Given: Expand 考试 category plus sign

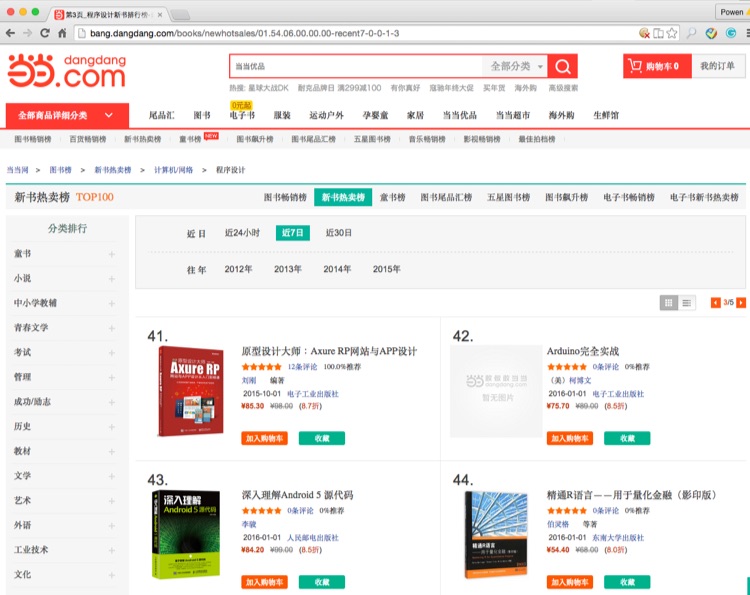Looking at the screenshot, I should [111, 353].
